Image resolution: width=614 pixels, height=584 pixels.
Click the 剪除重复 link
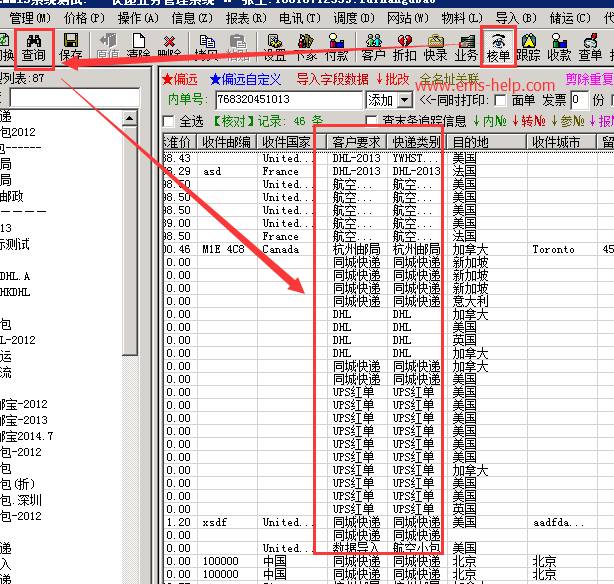pyautogui.click(x=589, y=80)
